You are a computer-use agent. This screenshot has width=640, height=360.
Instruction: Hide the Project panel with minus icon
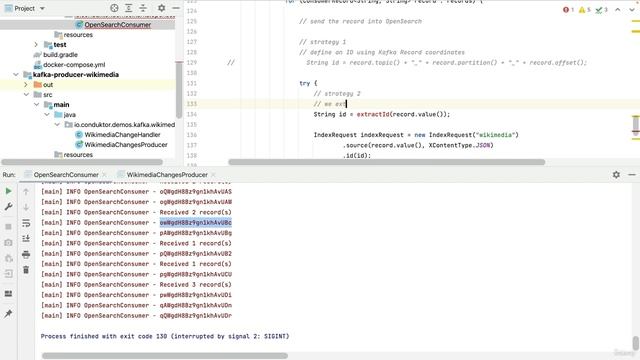click(176, 8)
